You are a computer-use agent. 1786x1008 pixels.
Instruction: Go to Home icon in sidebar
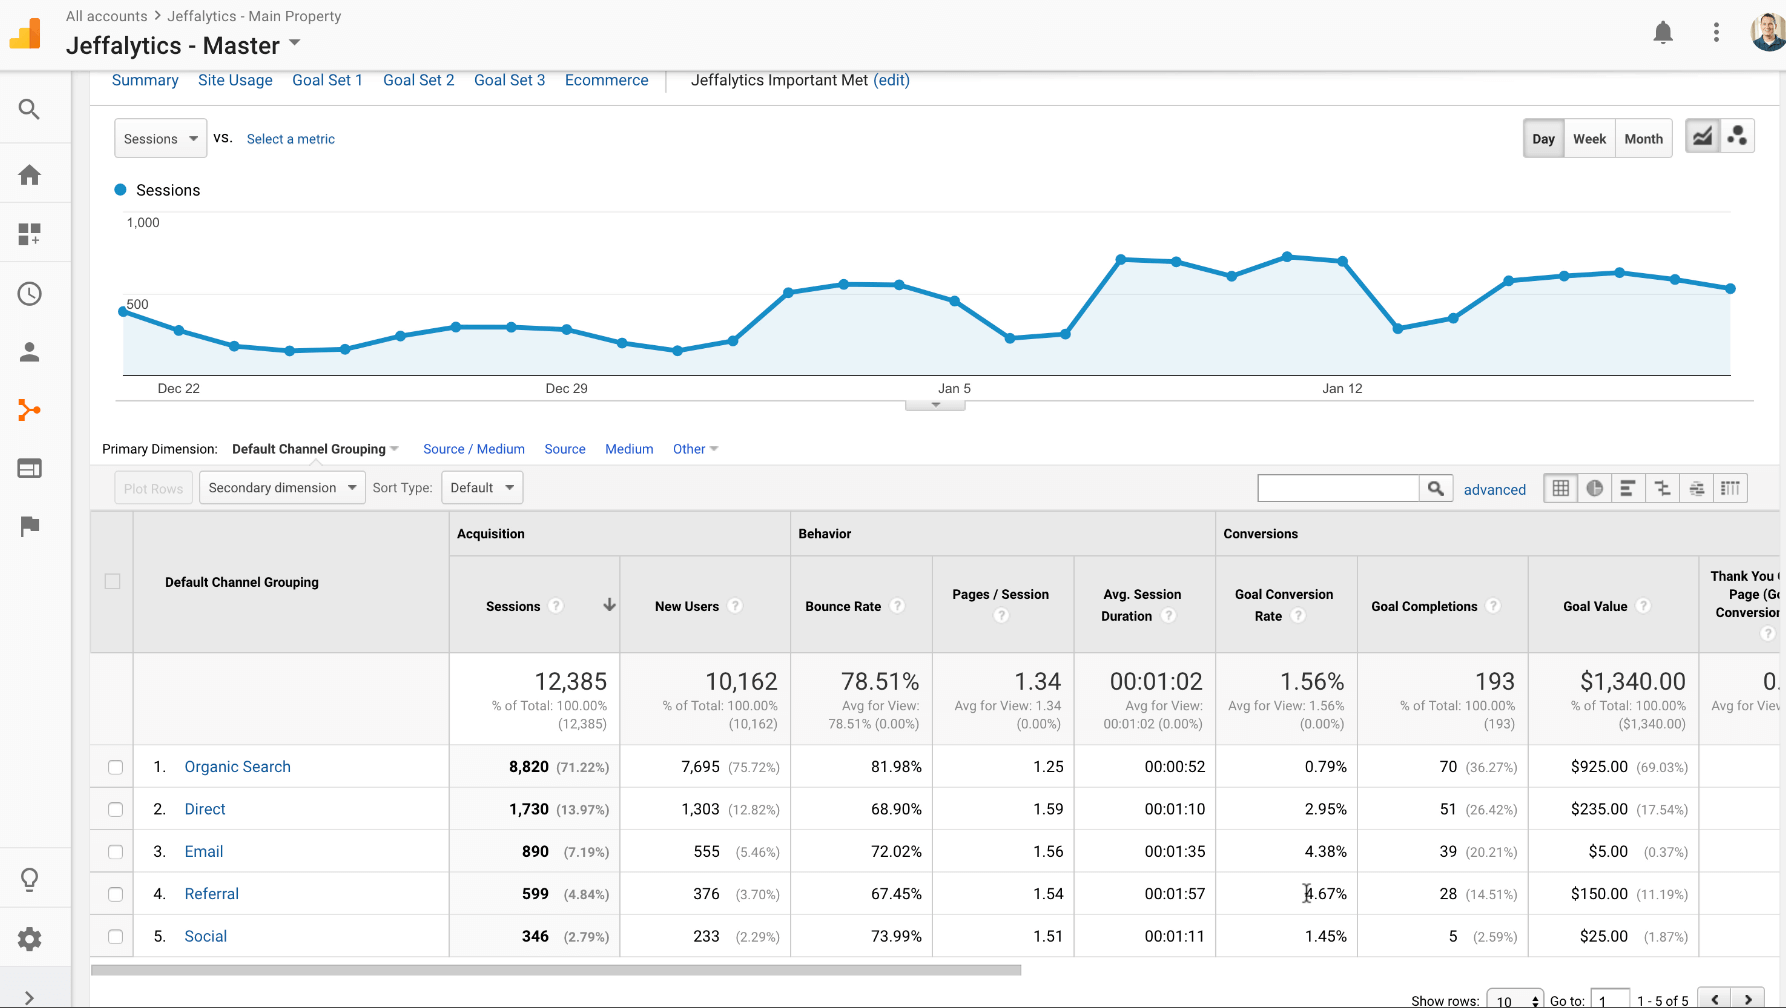coord(29,175)
